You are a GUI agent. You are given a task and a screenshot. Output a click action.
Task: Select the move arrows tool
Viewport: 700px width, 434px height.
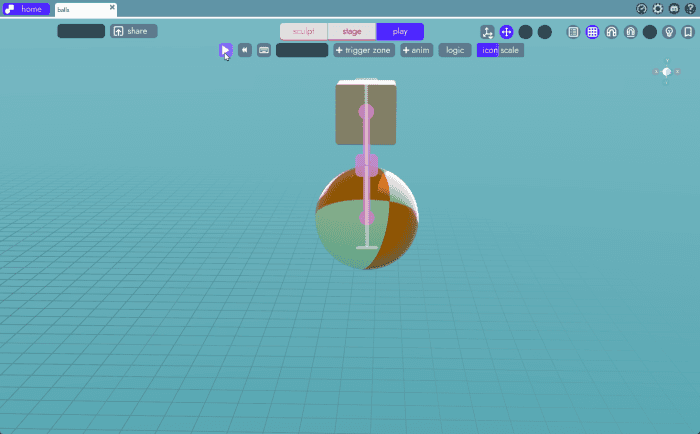(506, 32)
